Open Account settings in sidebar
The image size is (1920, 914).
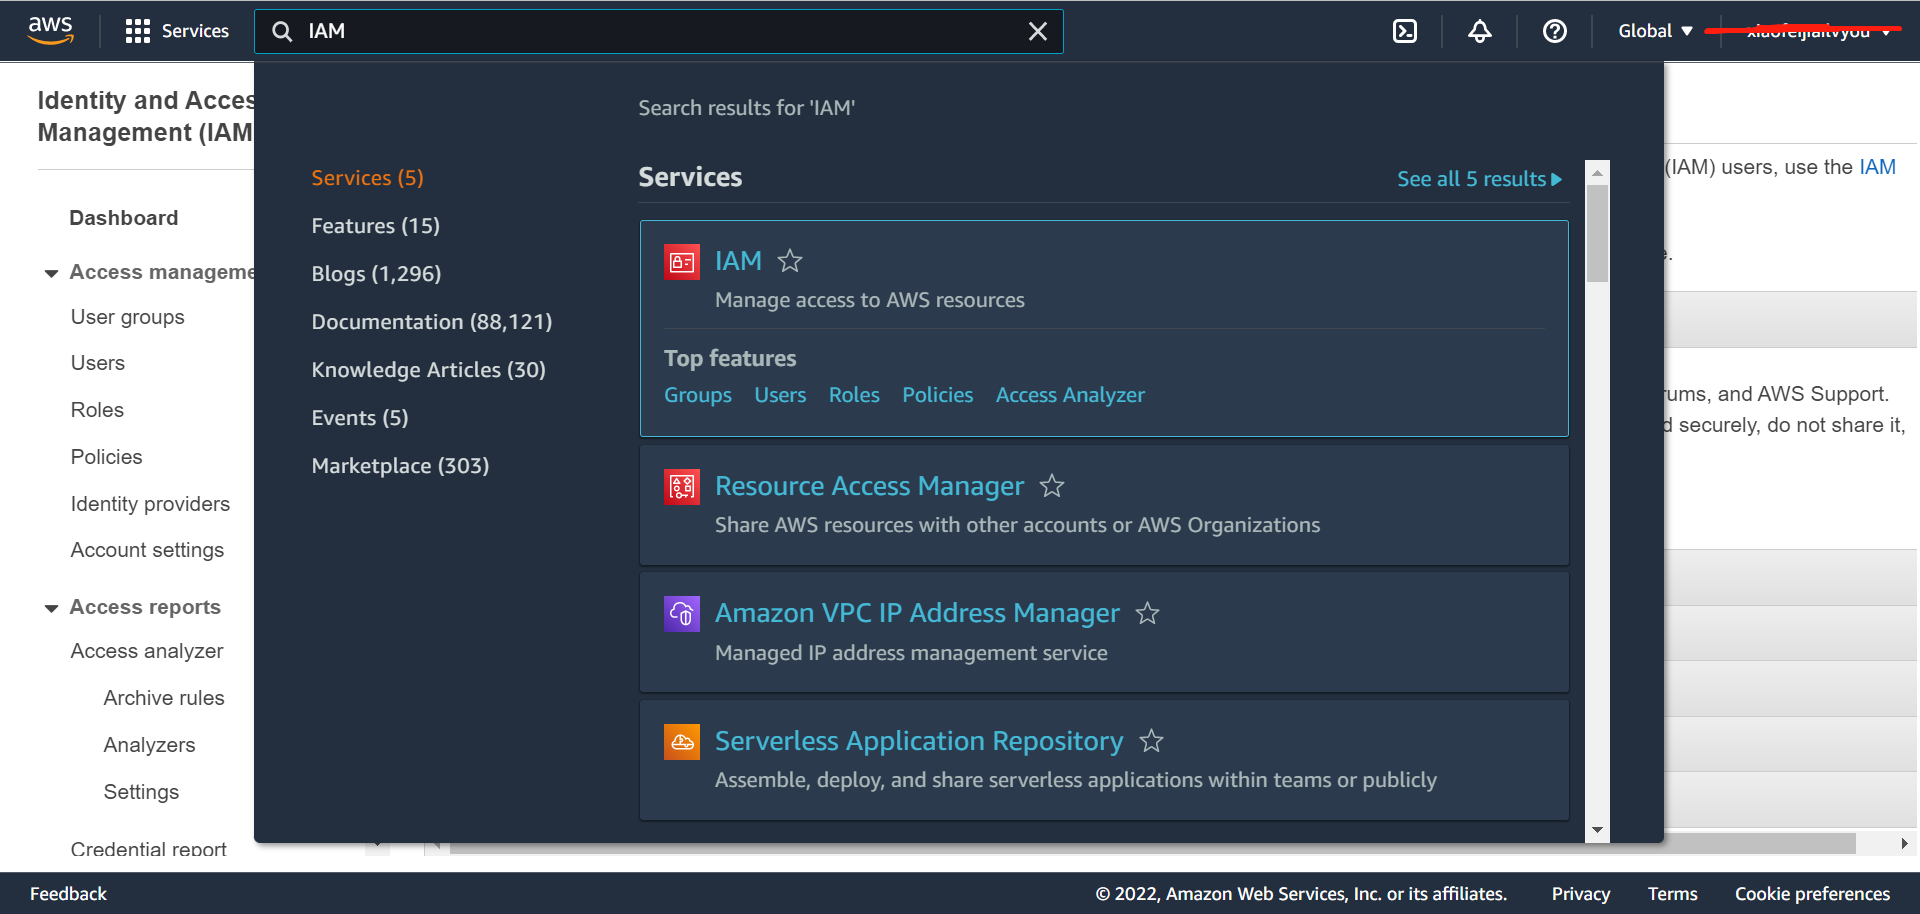[147, 550]
